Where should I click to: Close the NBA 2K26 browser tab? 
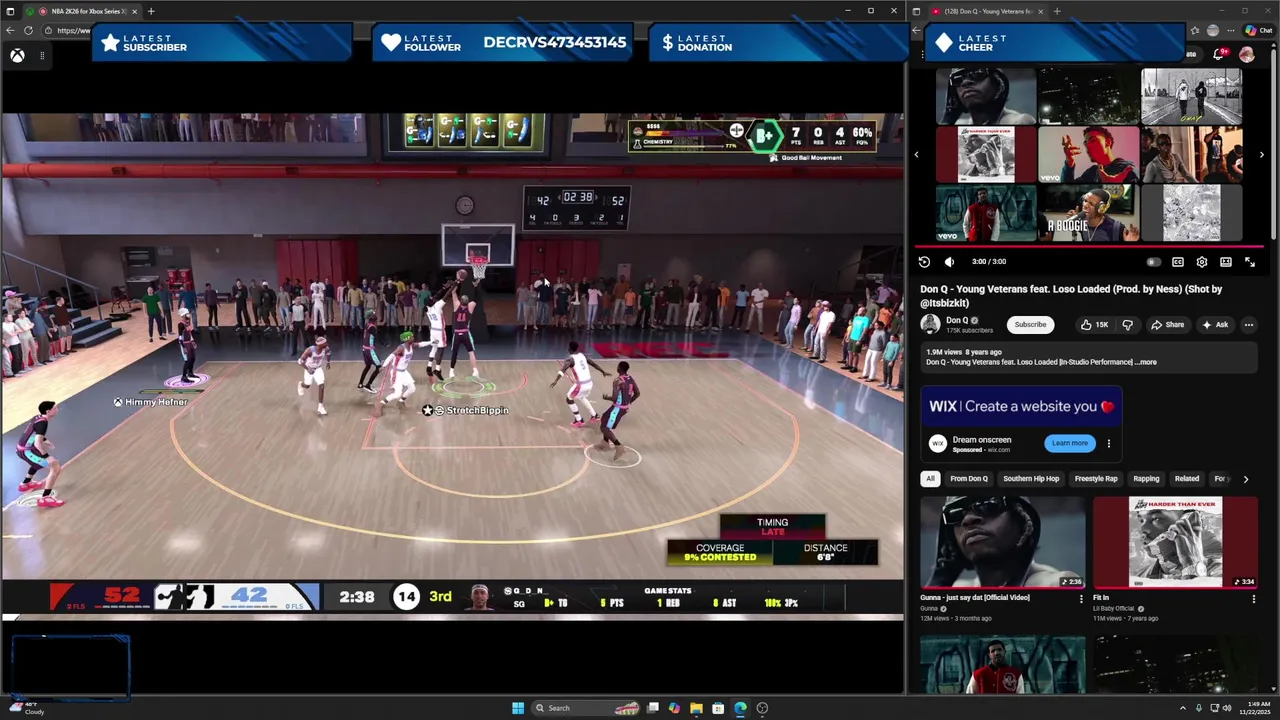click(x=134, y=11)
